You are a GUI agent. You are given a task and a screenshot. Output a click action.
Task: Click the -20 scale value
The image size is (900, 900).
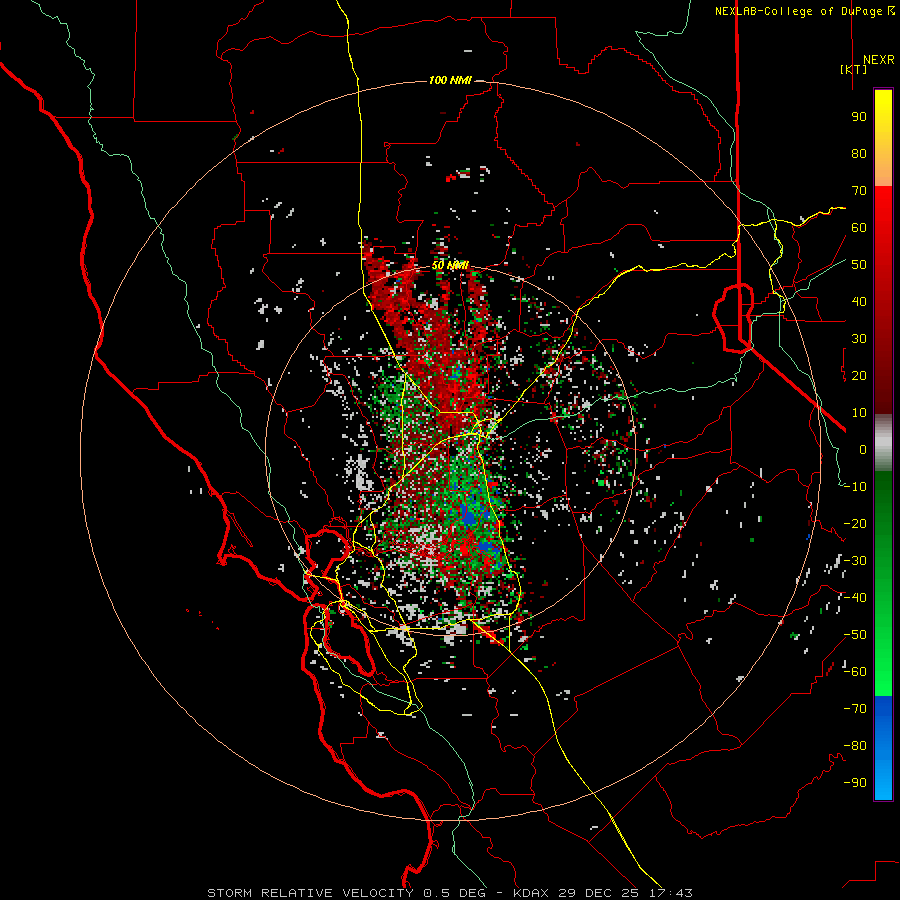point(855,523)
